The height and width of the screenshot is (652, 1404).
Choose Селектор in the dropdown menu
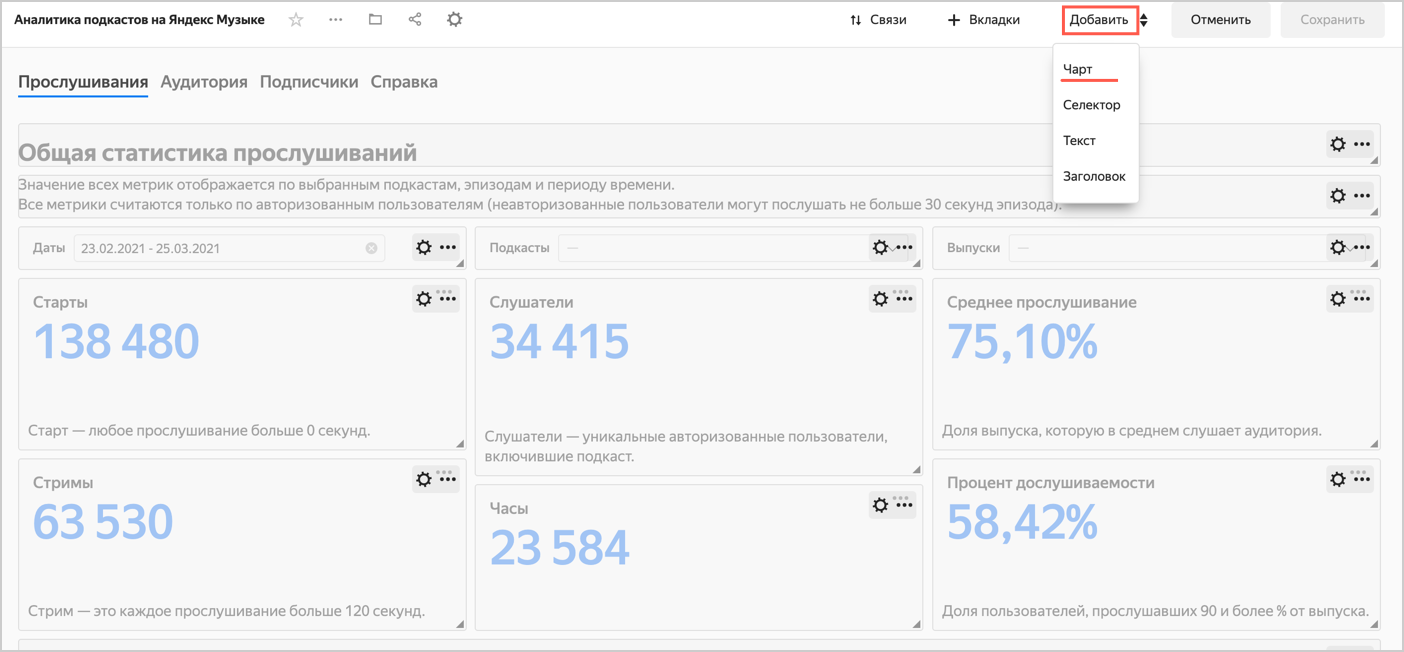[1091, 105]
